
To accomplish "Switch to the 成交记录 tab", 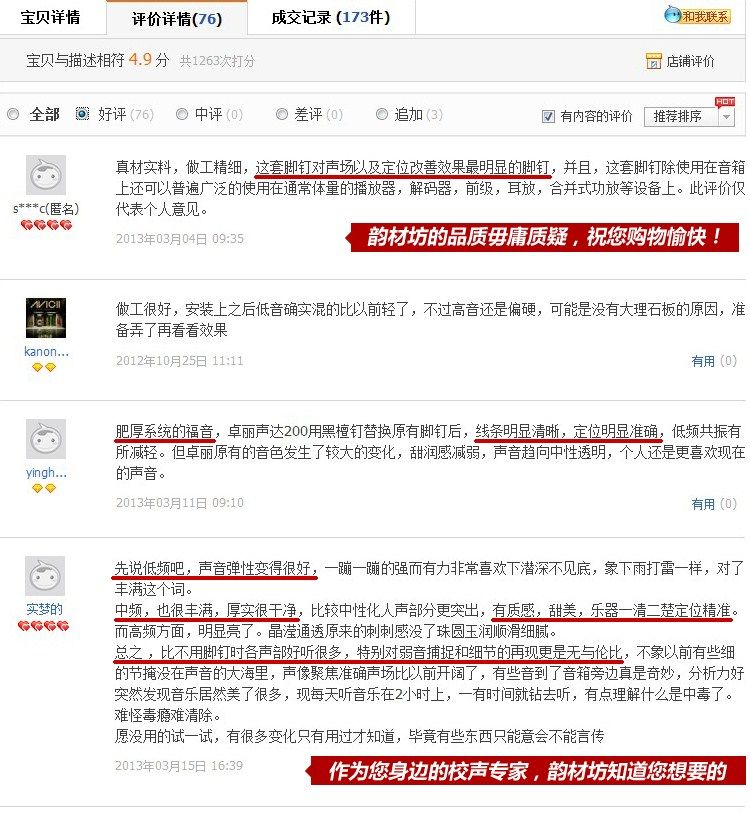I will [x=331, y=18].
